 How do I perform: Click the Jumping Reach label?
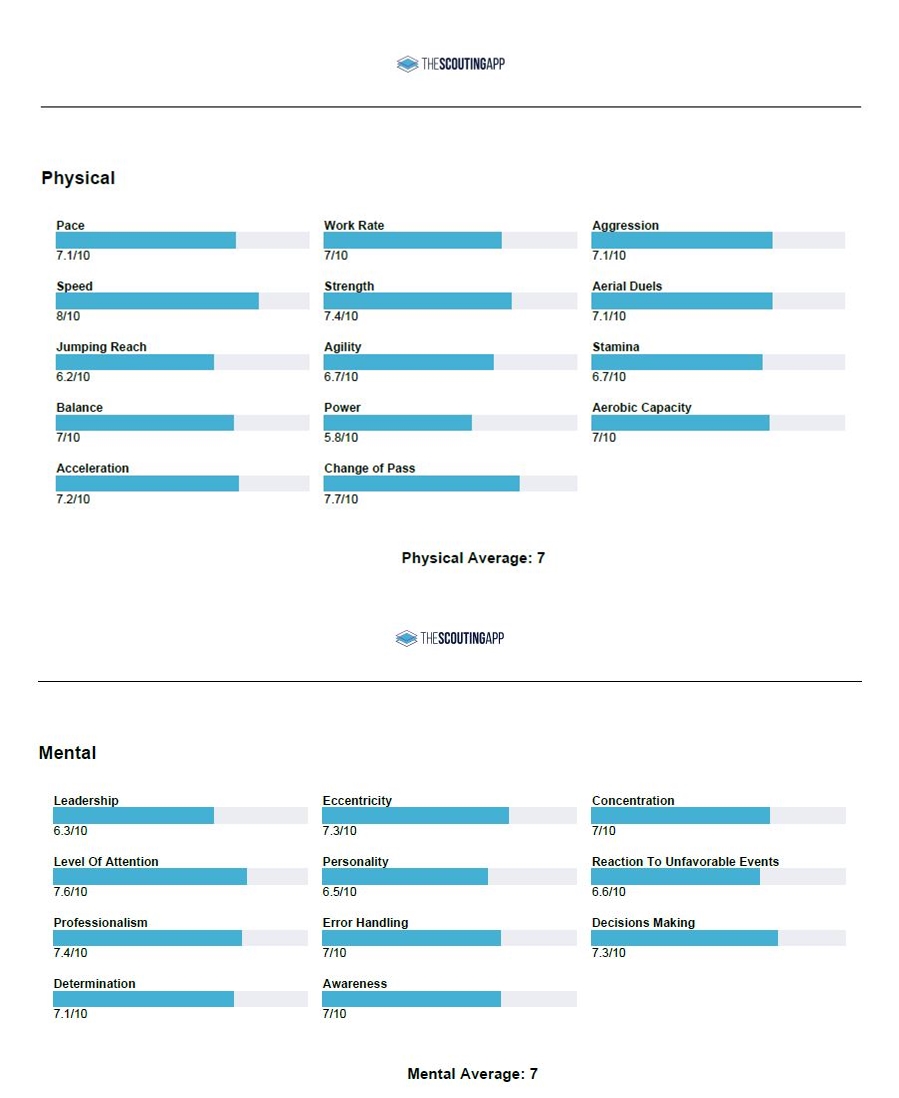tap(101, 347)
